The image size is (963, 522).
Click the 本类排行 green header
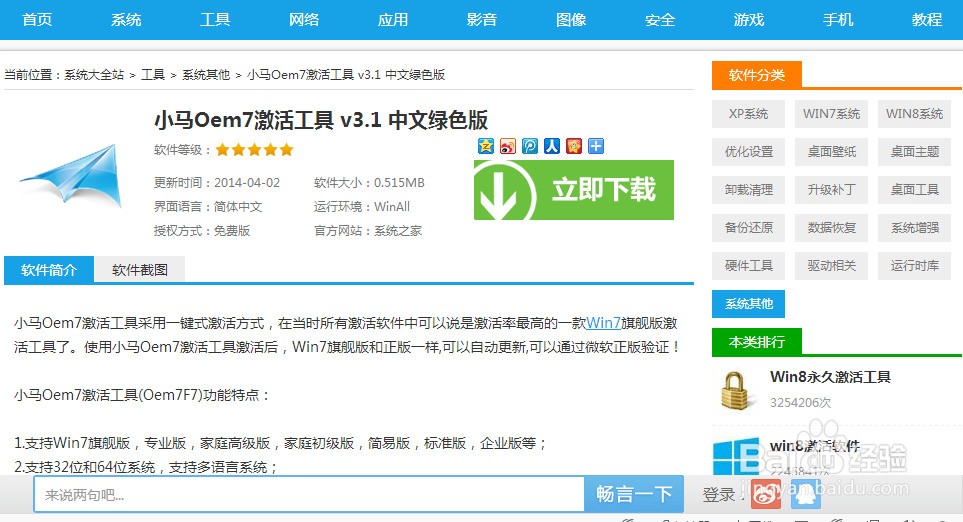pos(757,342)
